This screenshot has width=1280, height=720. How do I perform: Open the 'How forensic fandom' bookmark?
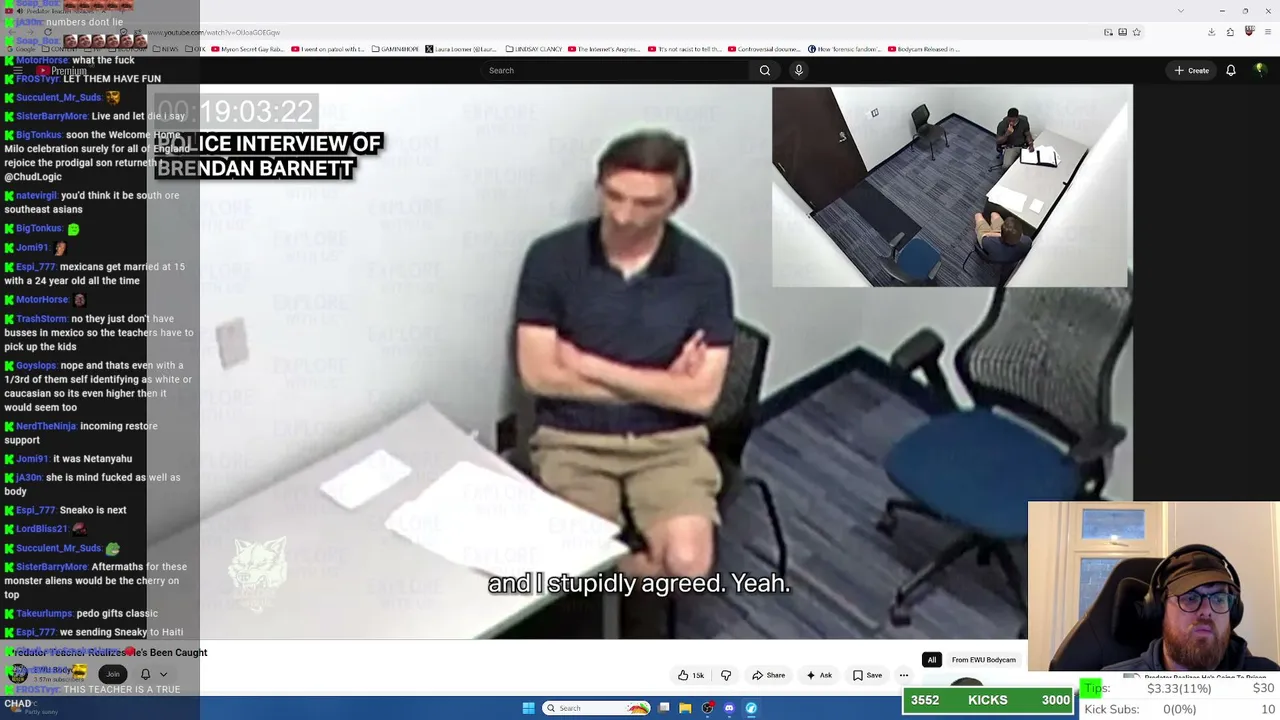click(843, 49)
